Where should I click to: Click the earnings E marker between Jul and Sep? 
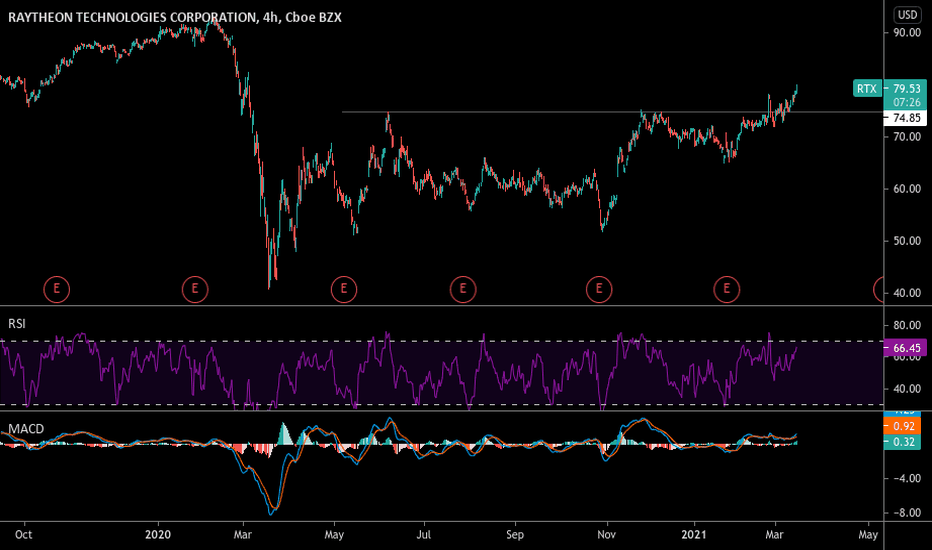463,290
